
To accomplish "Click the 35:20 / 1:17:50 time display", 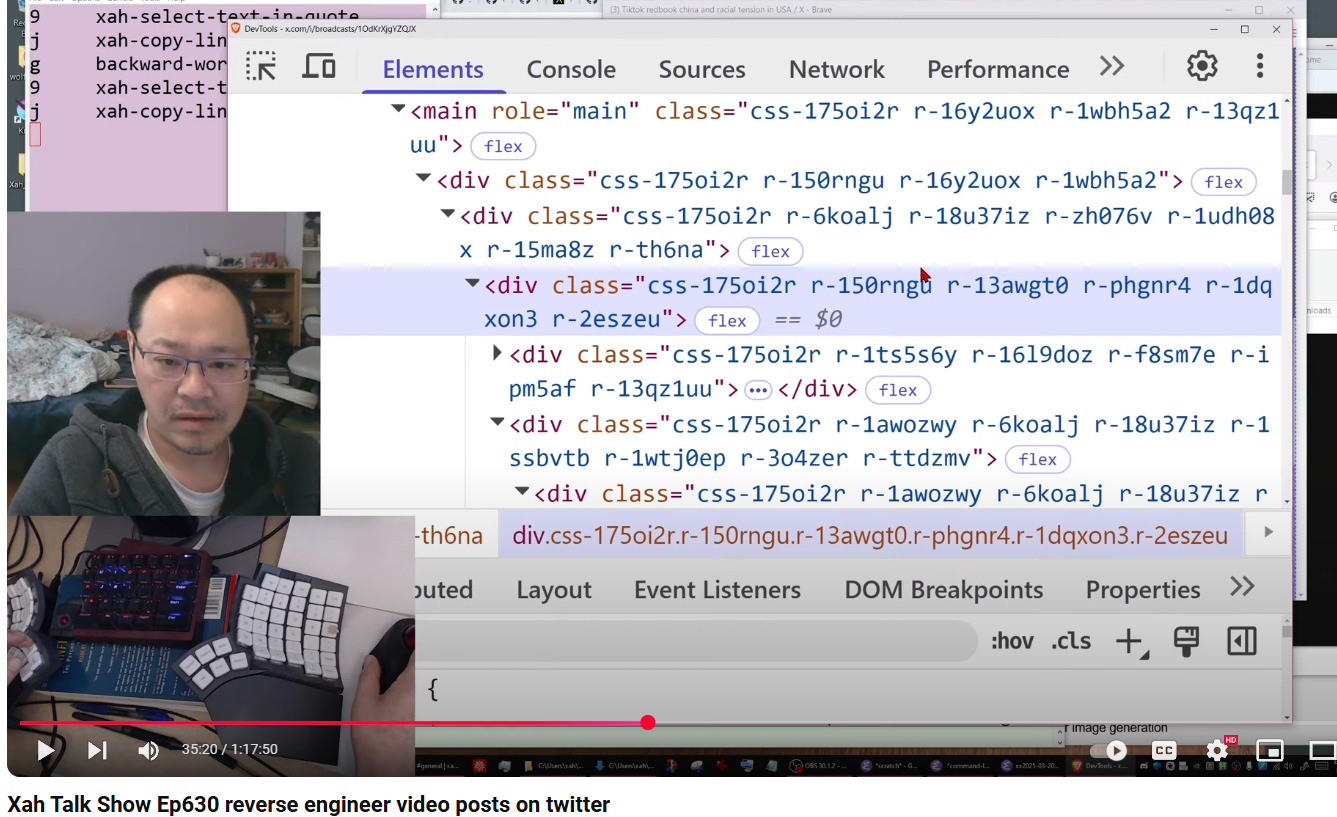I will point(229,749).
